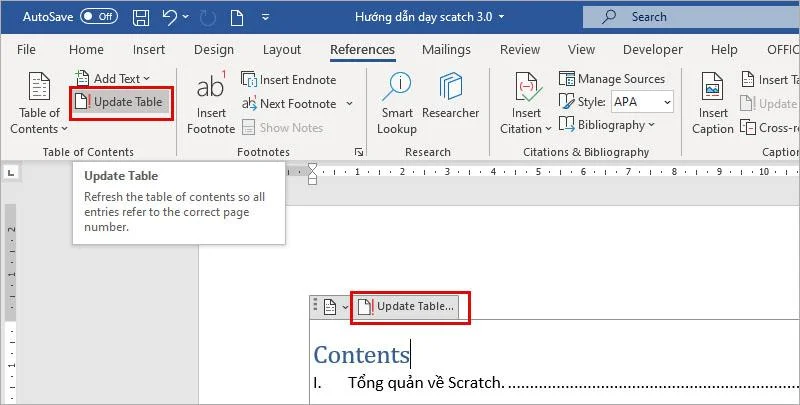Click the Insert Footnote icon
Image resolution: width=800 pixels, height=405 pixels.
click(x=211, y=87)
